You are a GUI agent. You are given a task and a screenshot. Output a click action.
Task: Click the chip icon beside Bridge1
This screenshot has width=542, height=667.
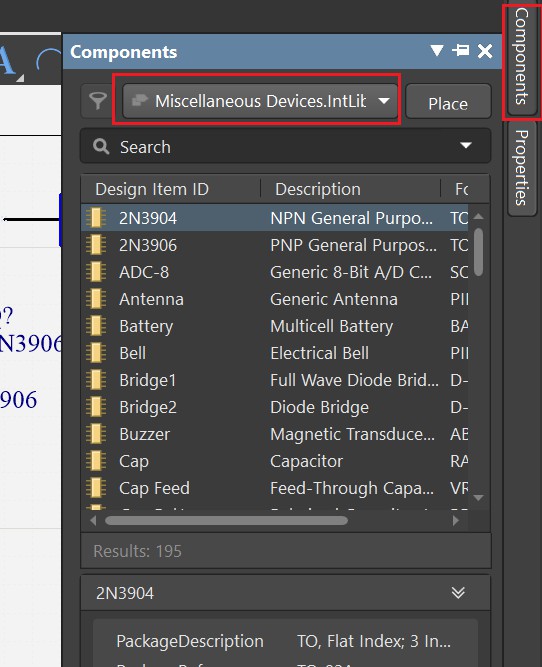point(96,380)
